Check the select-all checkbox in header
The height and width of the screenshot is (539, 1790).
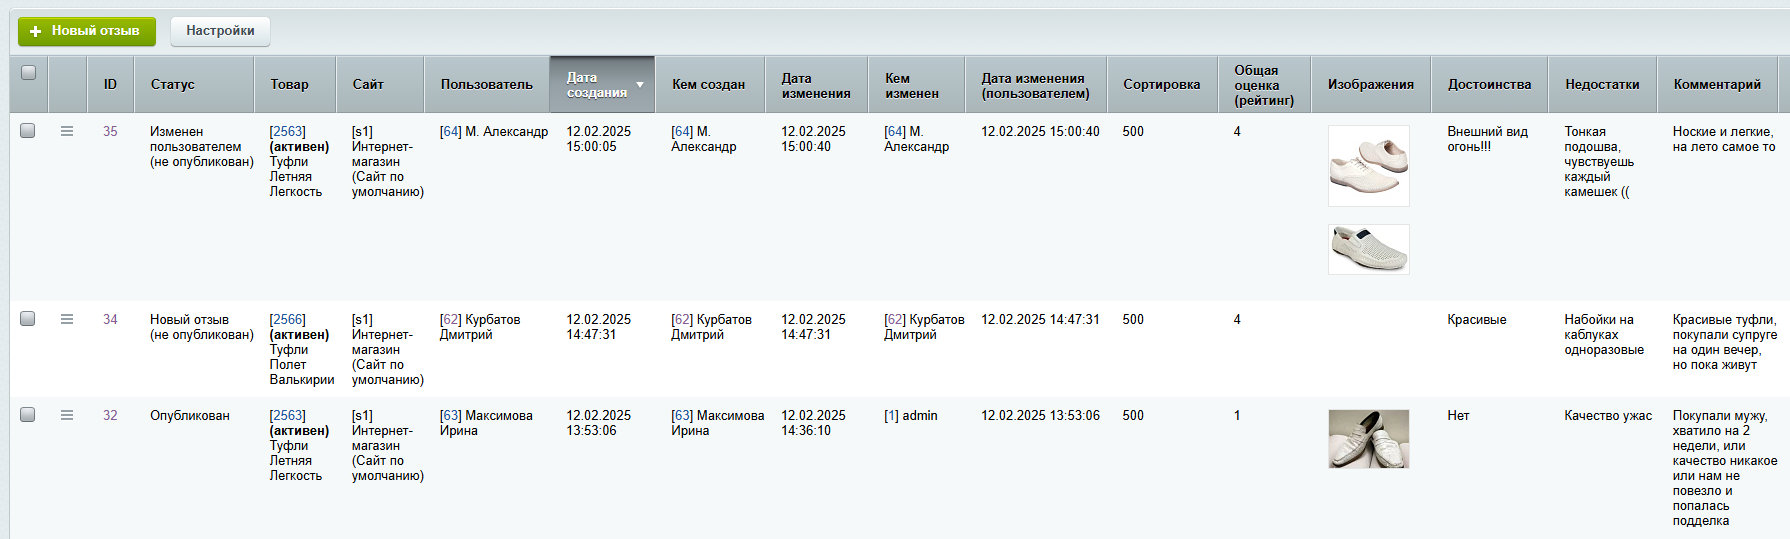[x=28, y=73]
